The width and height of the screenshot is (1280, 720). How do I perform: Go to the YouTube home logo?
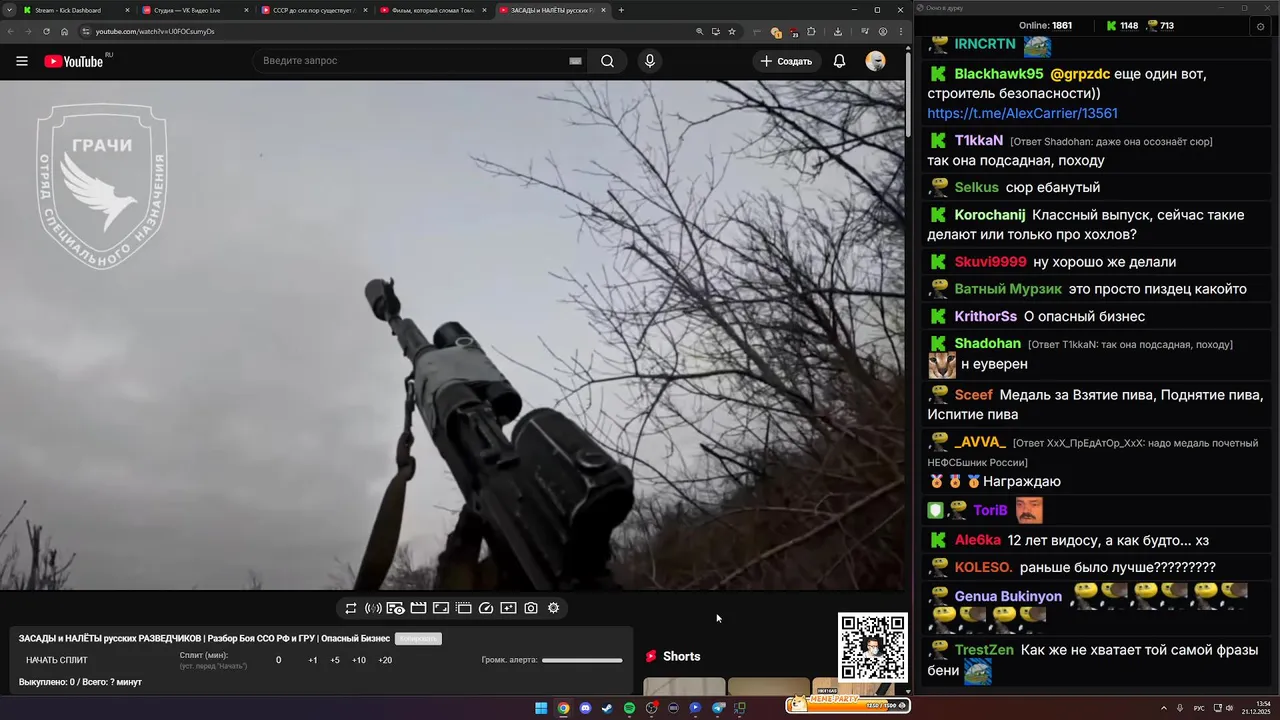74,61
